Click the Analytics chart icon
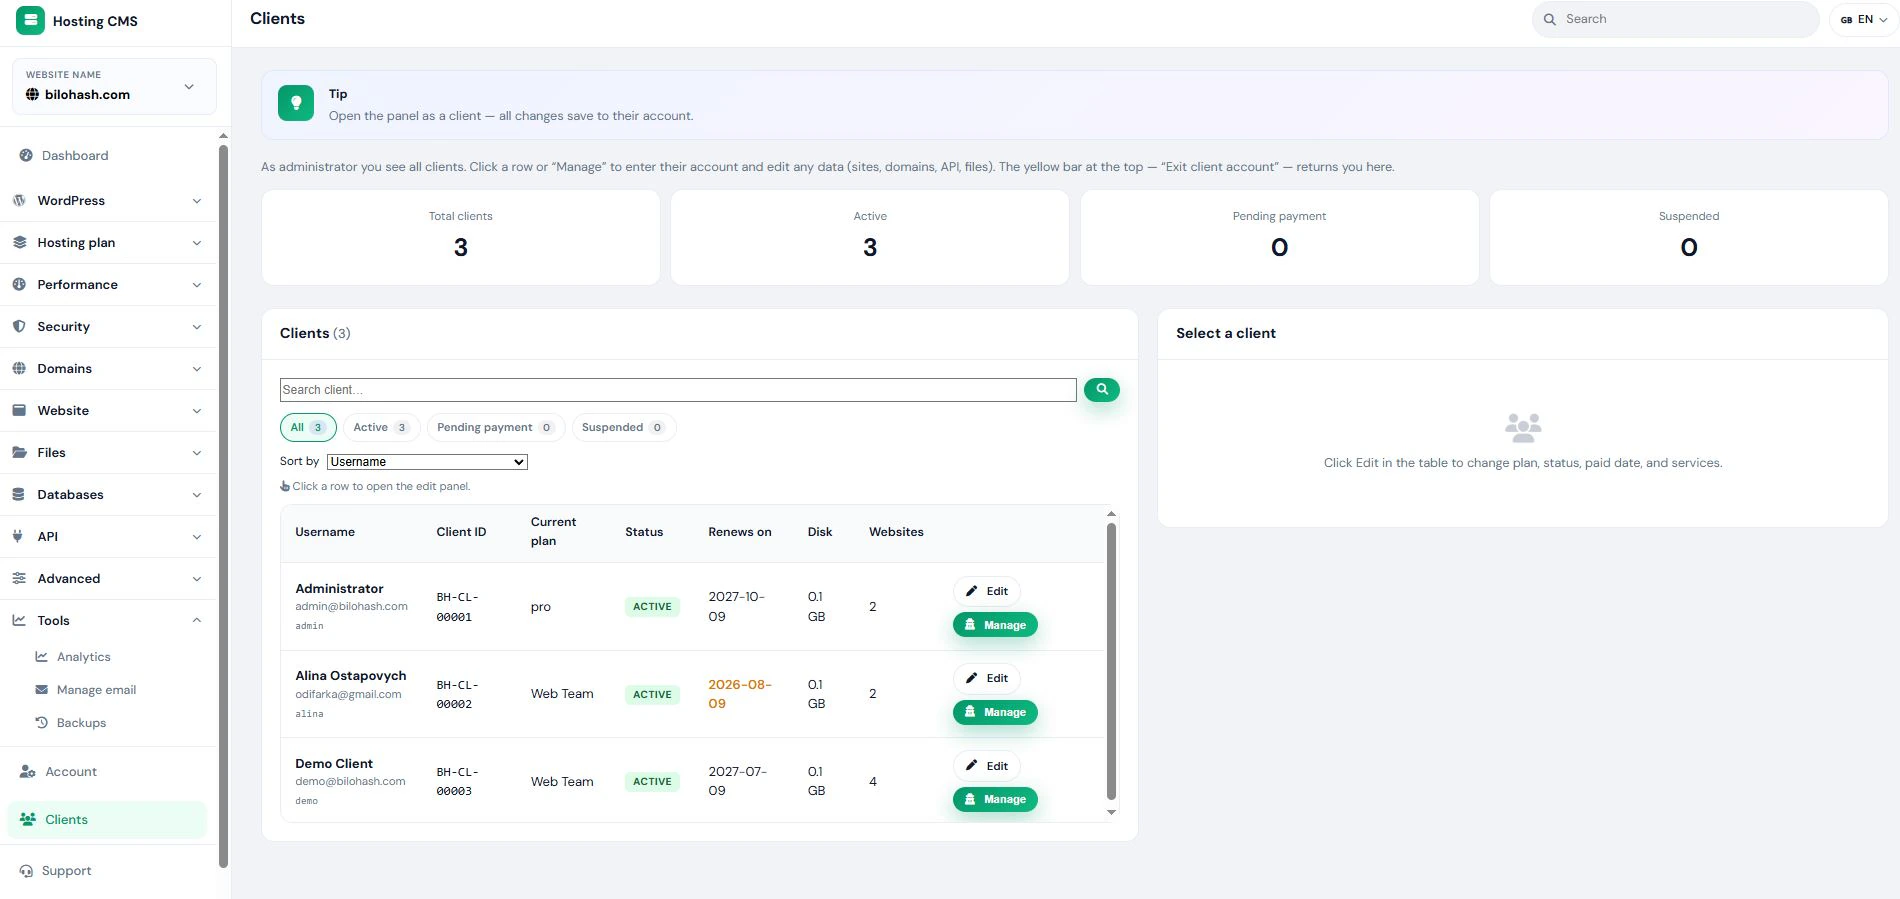1900x899 pixels. point(41,657)
